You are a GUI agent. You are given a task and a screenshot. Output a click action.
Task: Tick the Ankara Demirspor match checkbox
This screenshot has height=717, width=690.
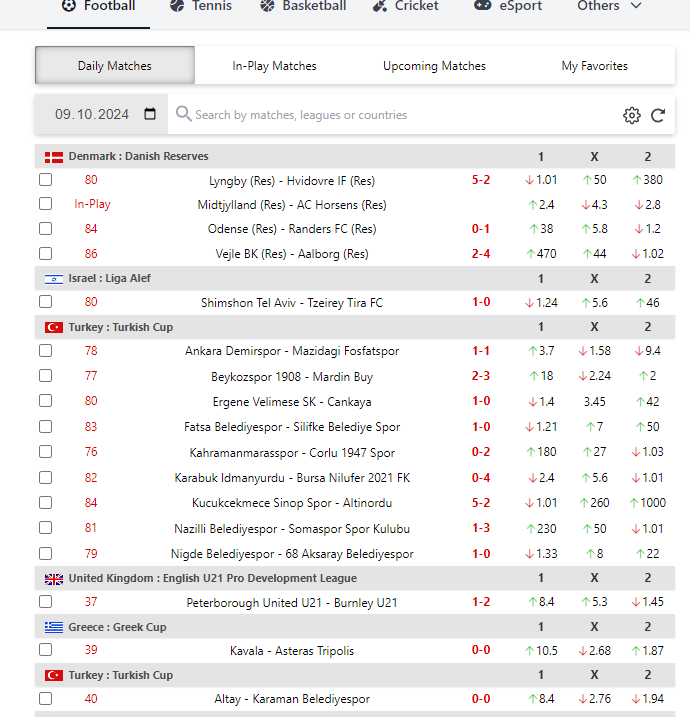(x=46, y=351)
